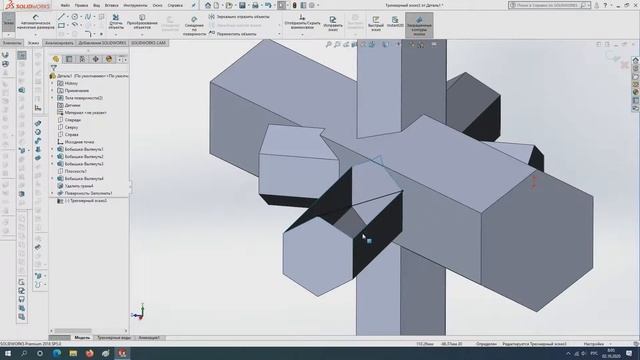Click Отсечь объекты trim tool
This screenshot has height=360, width=640.
tap(116, 22)
